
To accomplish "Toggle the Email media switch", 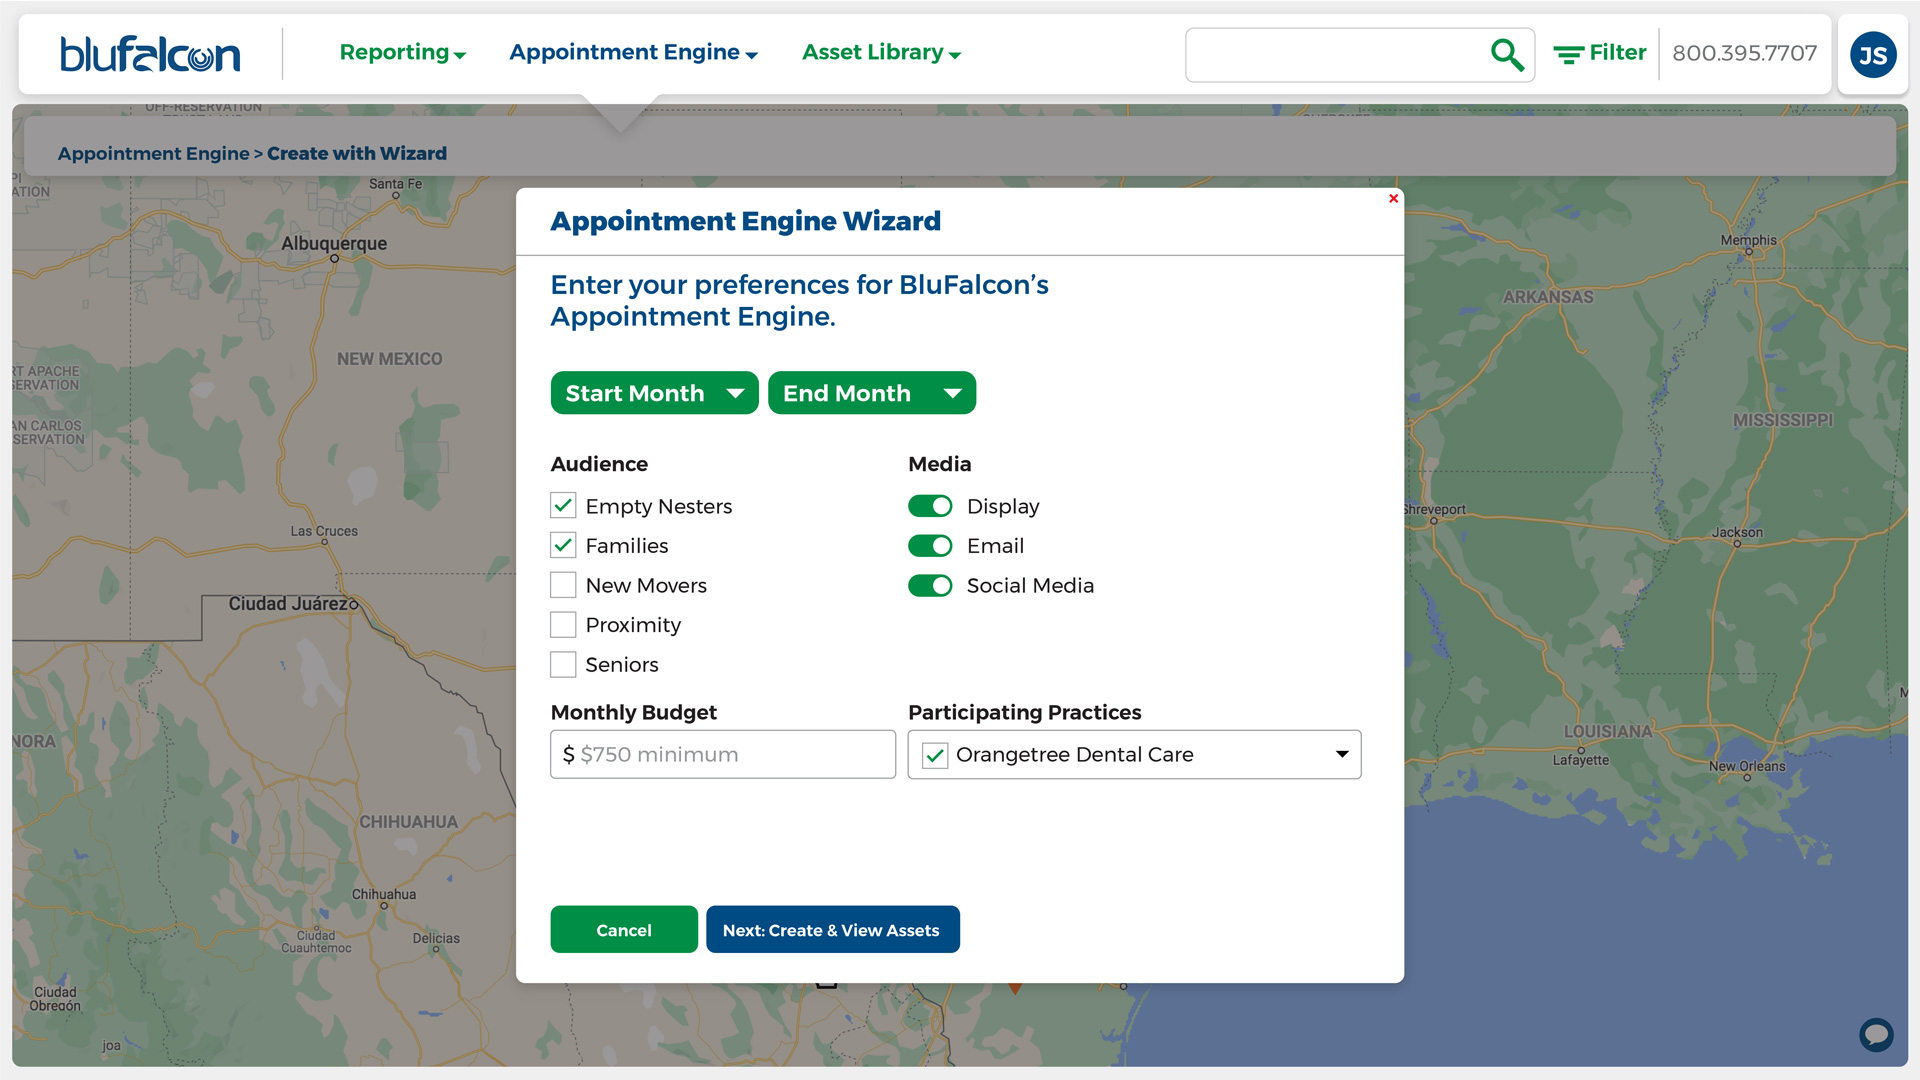I will click(931, 545).
